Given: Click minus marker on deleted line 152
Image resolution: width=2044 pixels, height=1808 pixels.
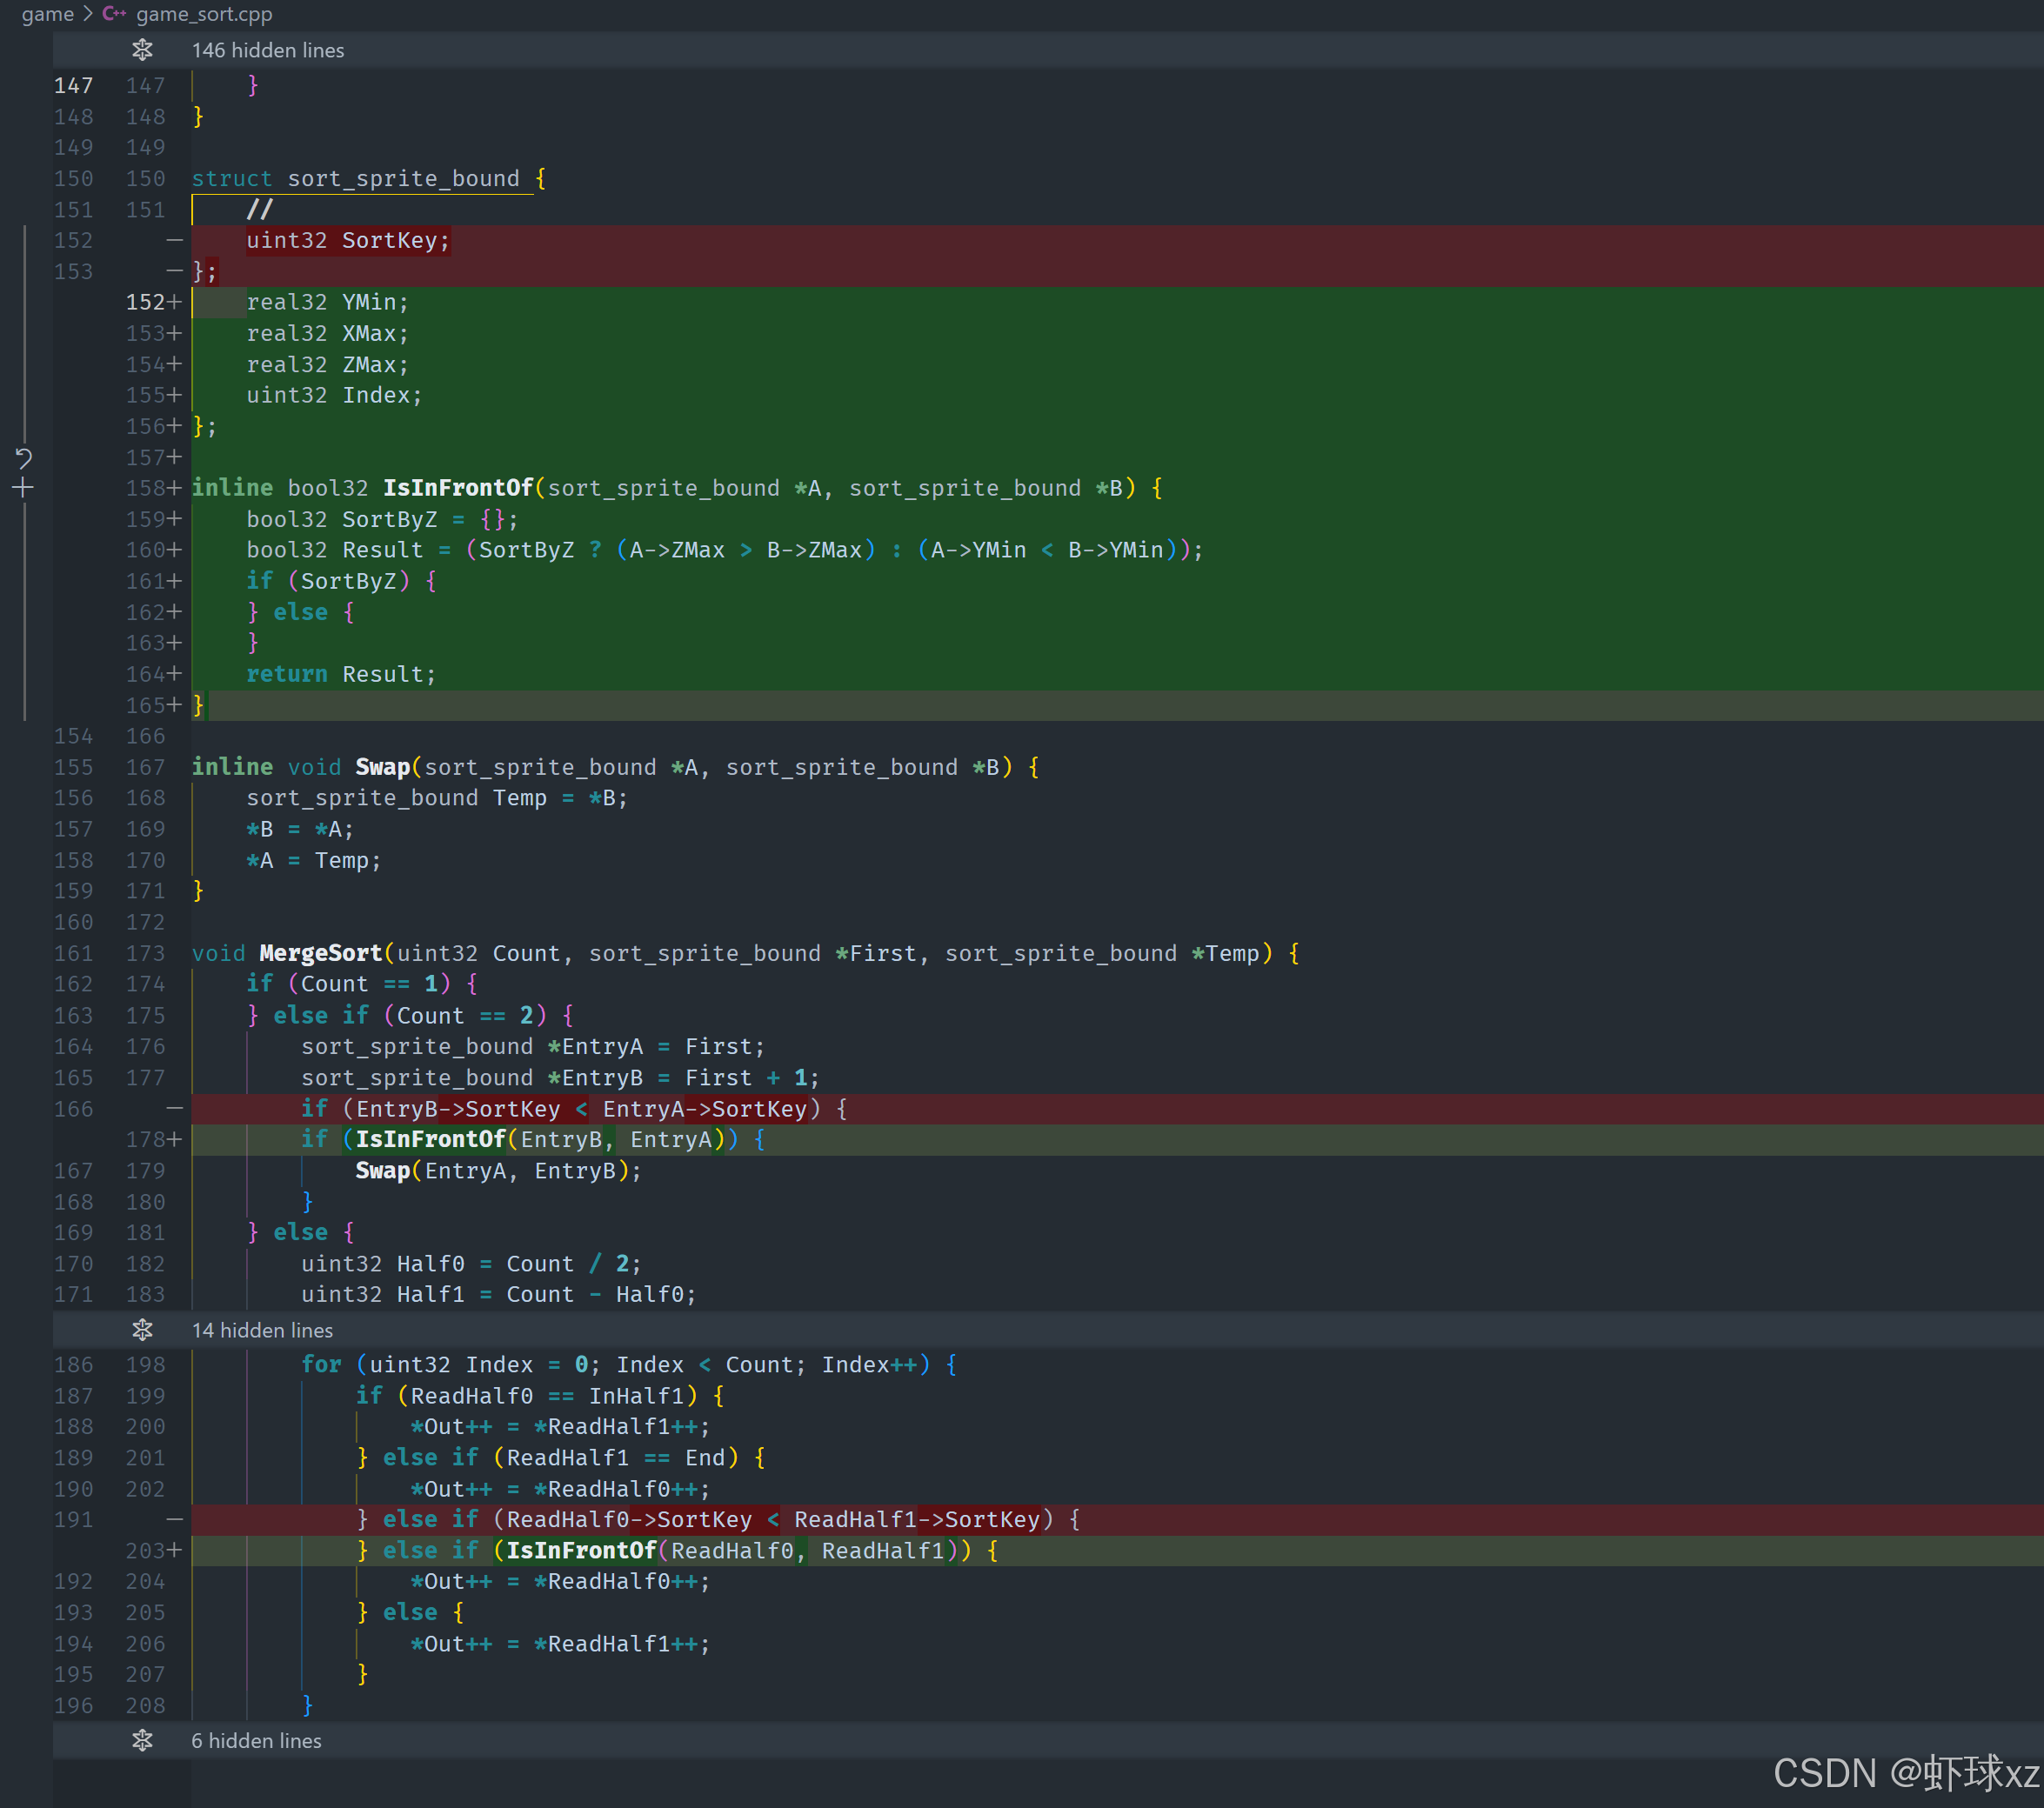Looking at the screenshot, I should pyautogui.click(x=174, y=240).
